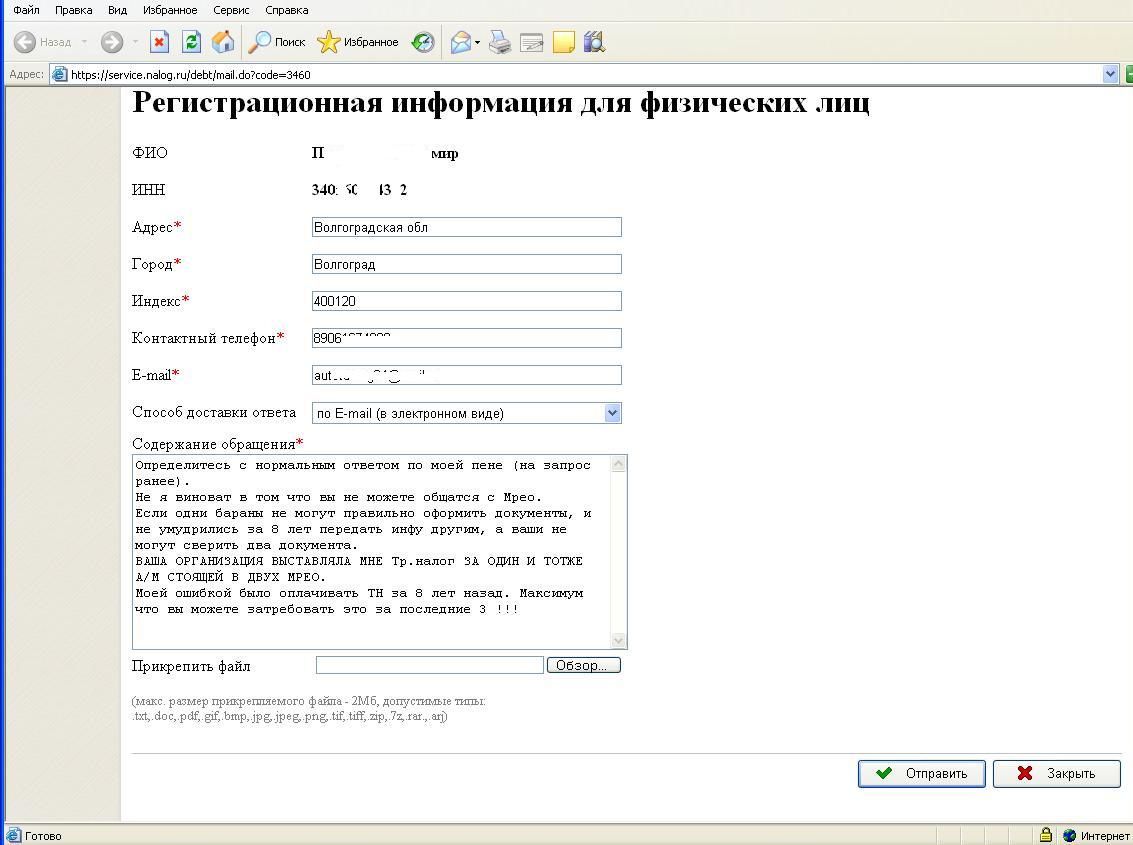Viewport: 1133px width, 845px height.
Task: Click into the Индекс input field
Action: pos(466,301)
